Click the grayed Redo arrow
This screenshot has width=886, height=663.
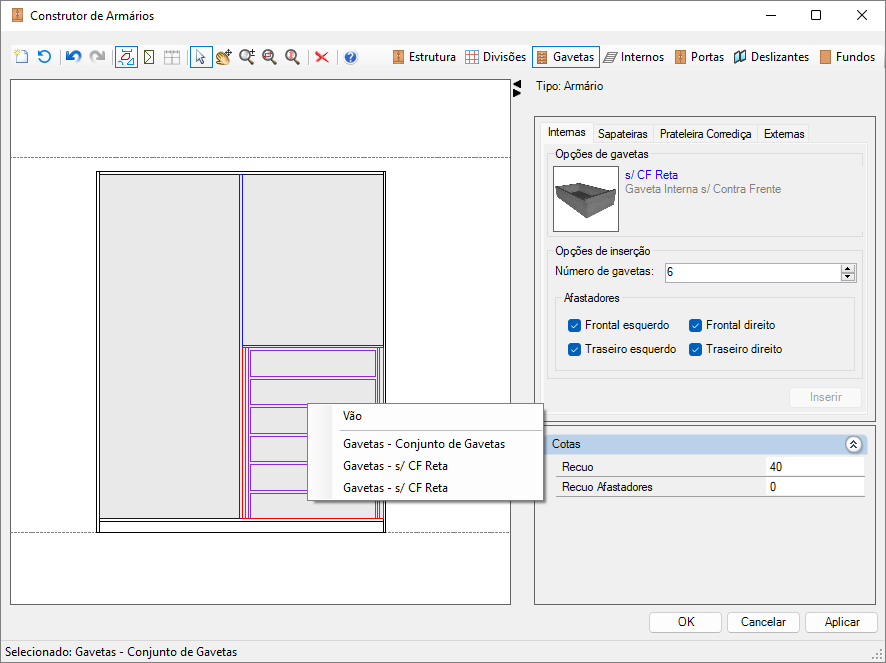pos(97,57)
